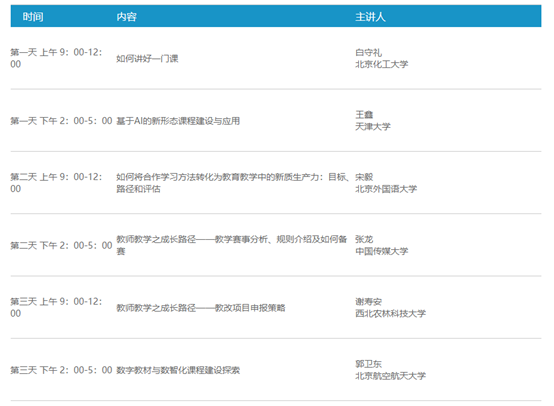The width and height of the screenshot is (554, 406).
Task: Click speaker name 宋毅
Action: pos(364,177)
